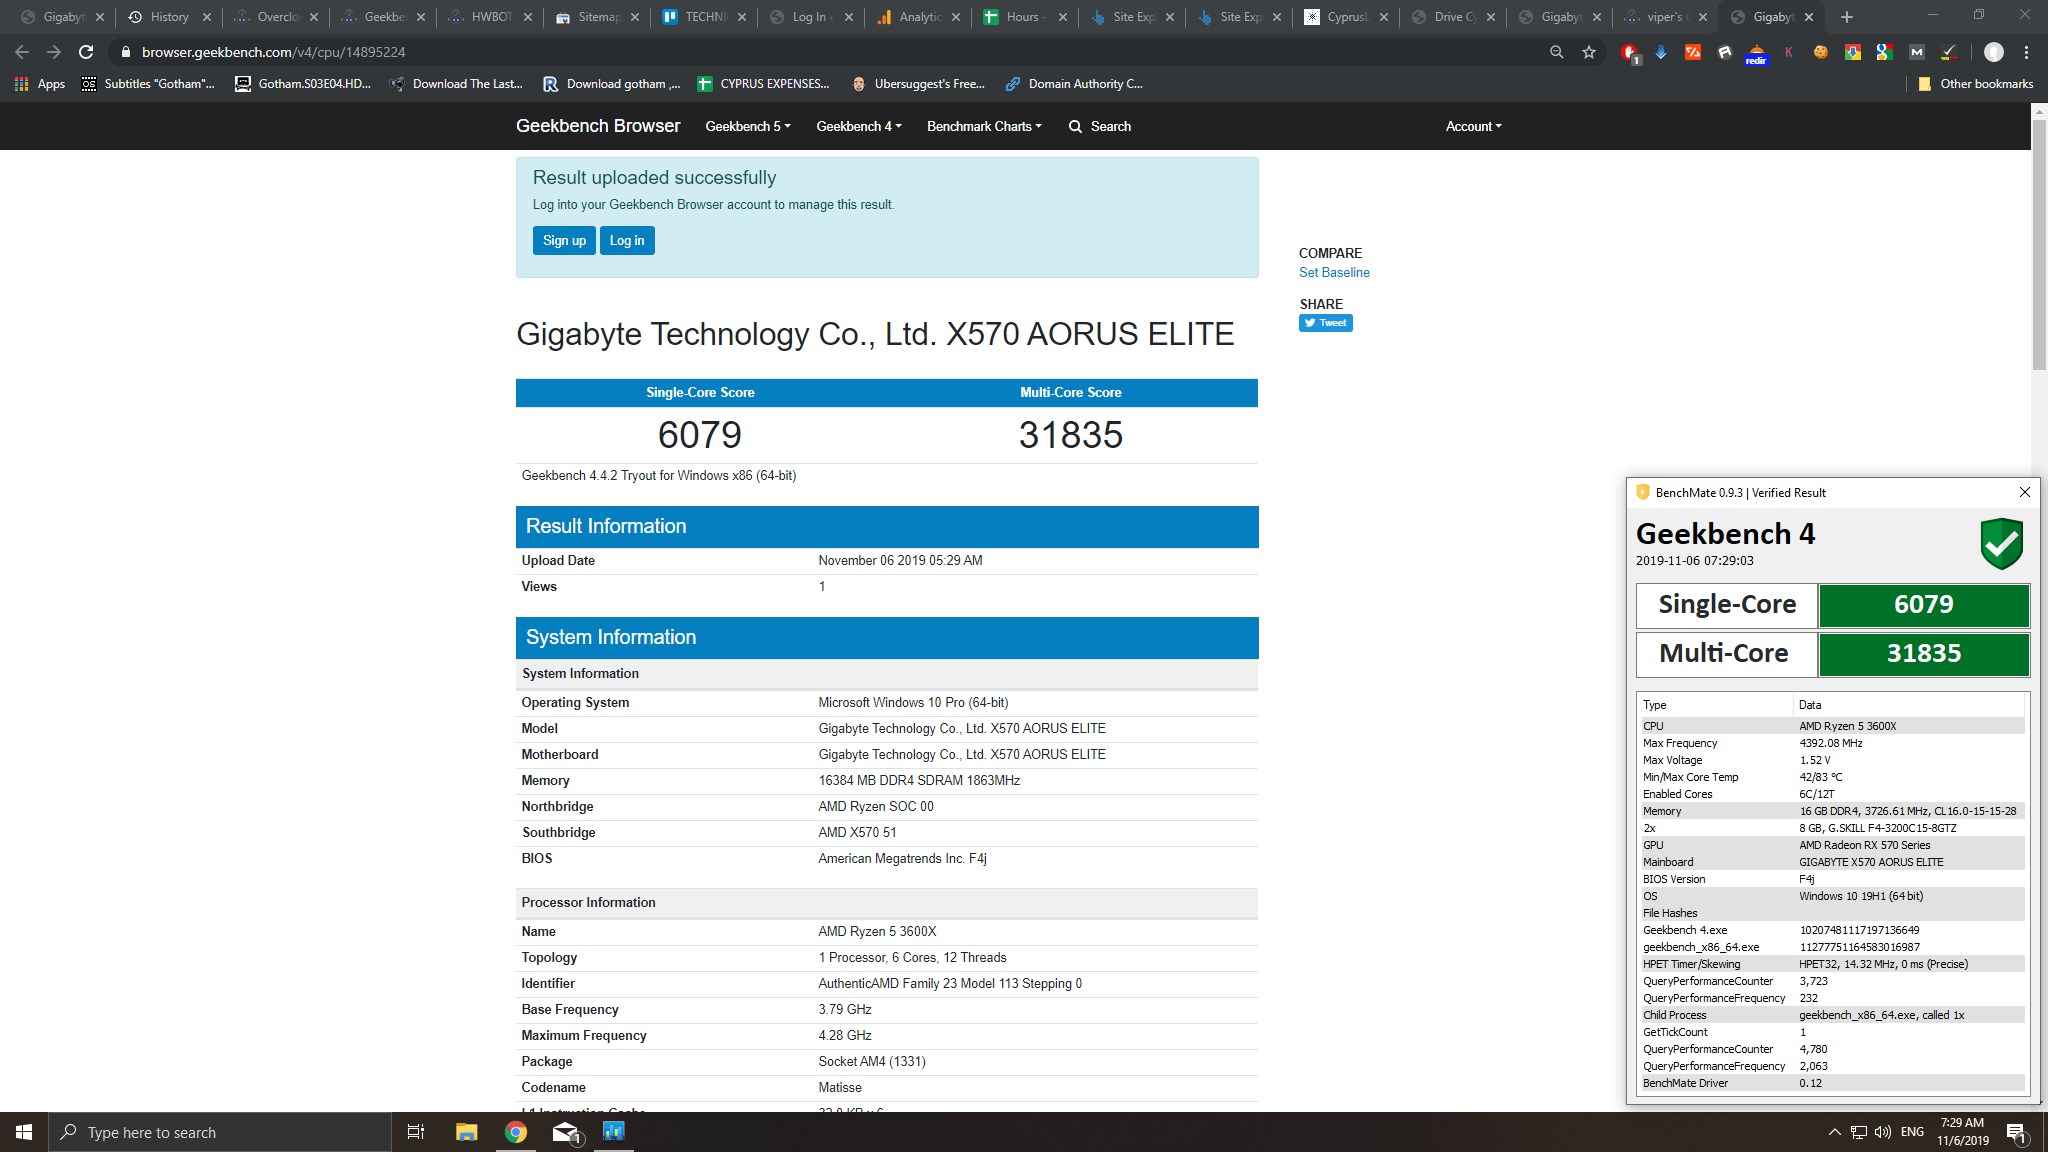Screen dimensions: 2048x1152
Task: Open a new browser tab
Action: [x=1846, y=17]
